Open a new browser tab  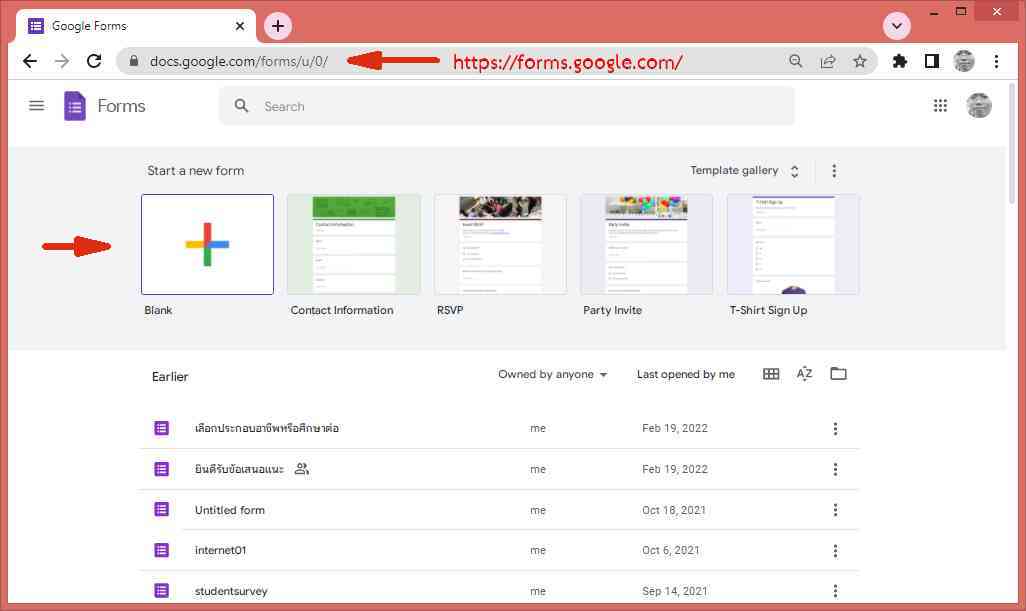coord(278,25)
